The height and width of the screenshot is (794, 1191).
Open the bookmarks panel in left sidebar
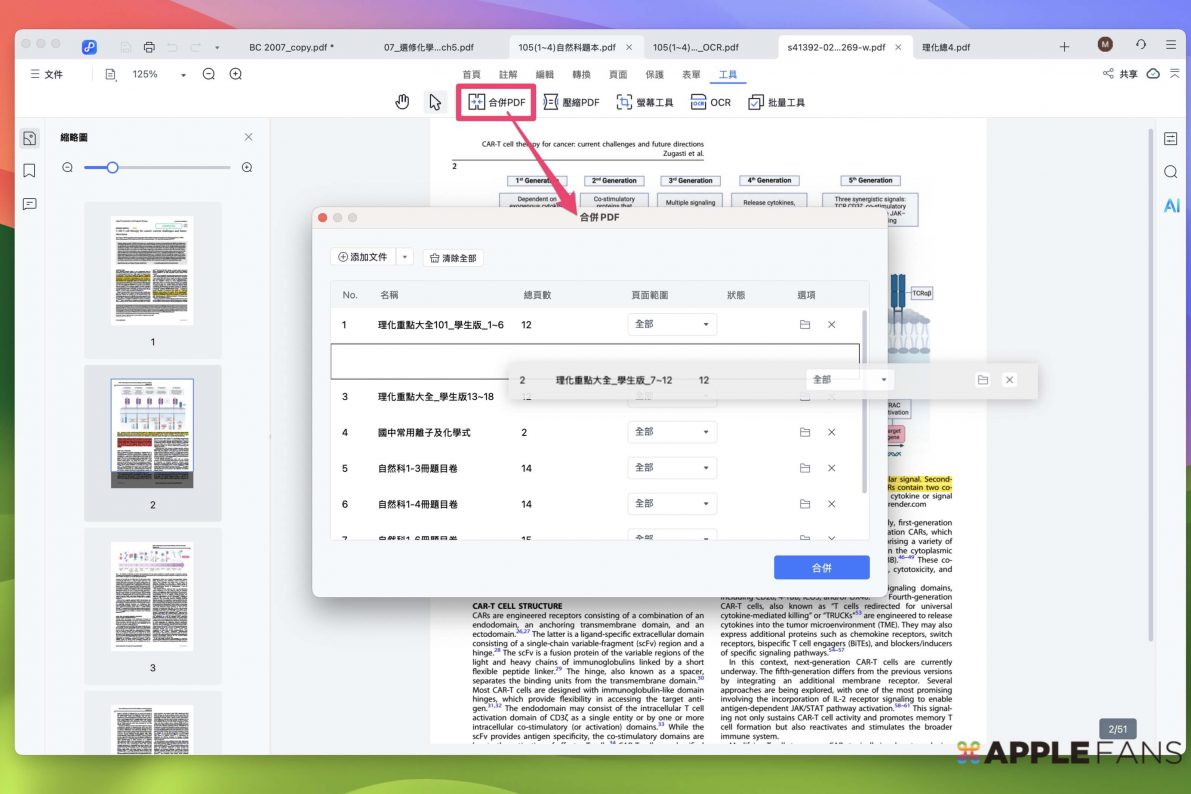tap(29, 171)
